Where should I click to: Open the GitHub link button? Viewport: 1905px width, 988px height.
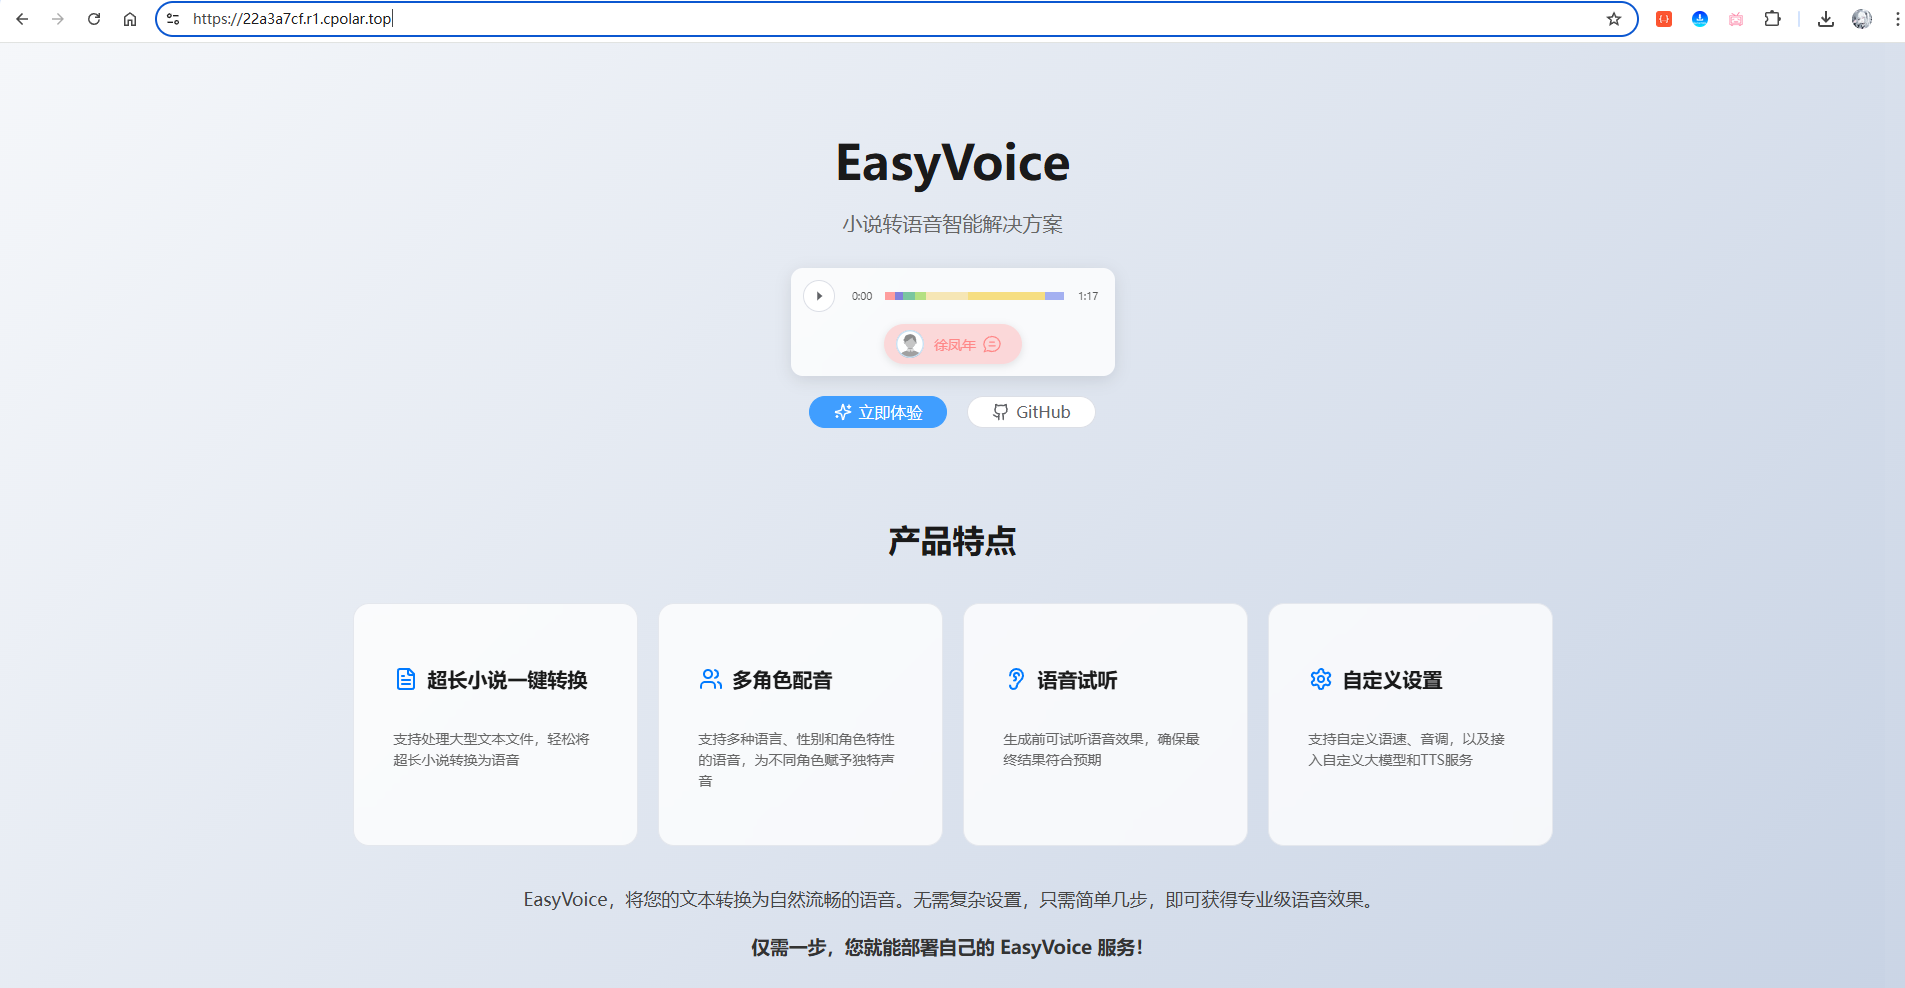(1031, 412)
